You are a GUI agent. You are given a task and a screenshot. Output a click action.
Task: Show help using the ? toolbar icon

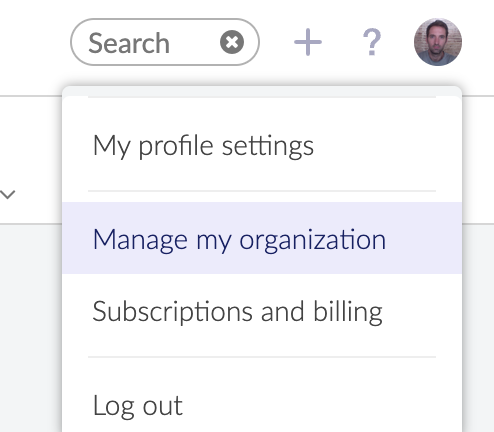click(x=372, y=42)
